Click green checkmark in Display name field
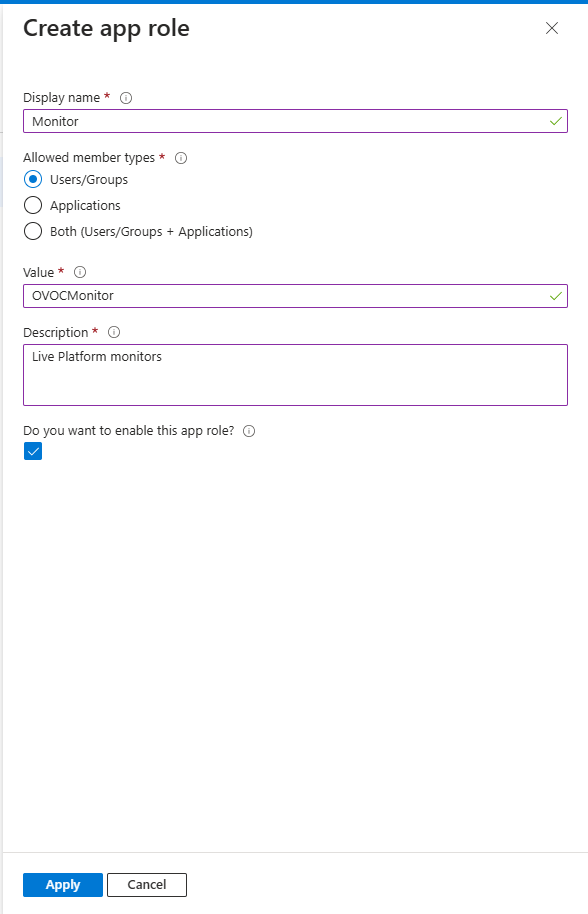This screenshot has height=914, width=588. click(556, 121)
